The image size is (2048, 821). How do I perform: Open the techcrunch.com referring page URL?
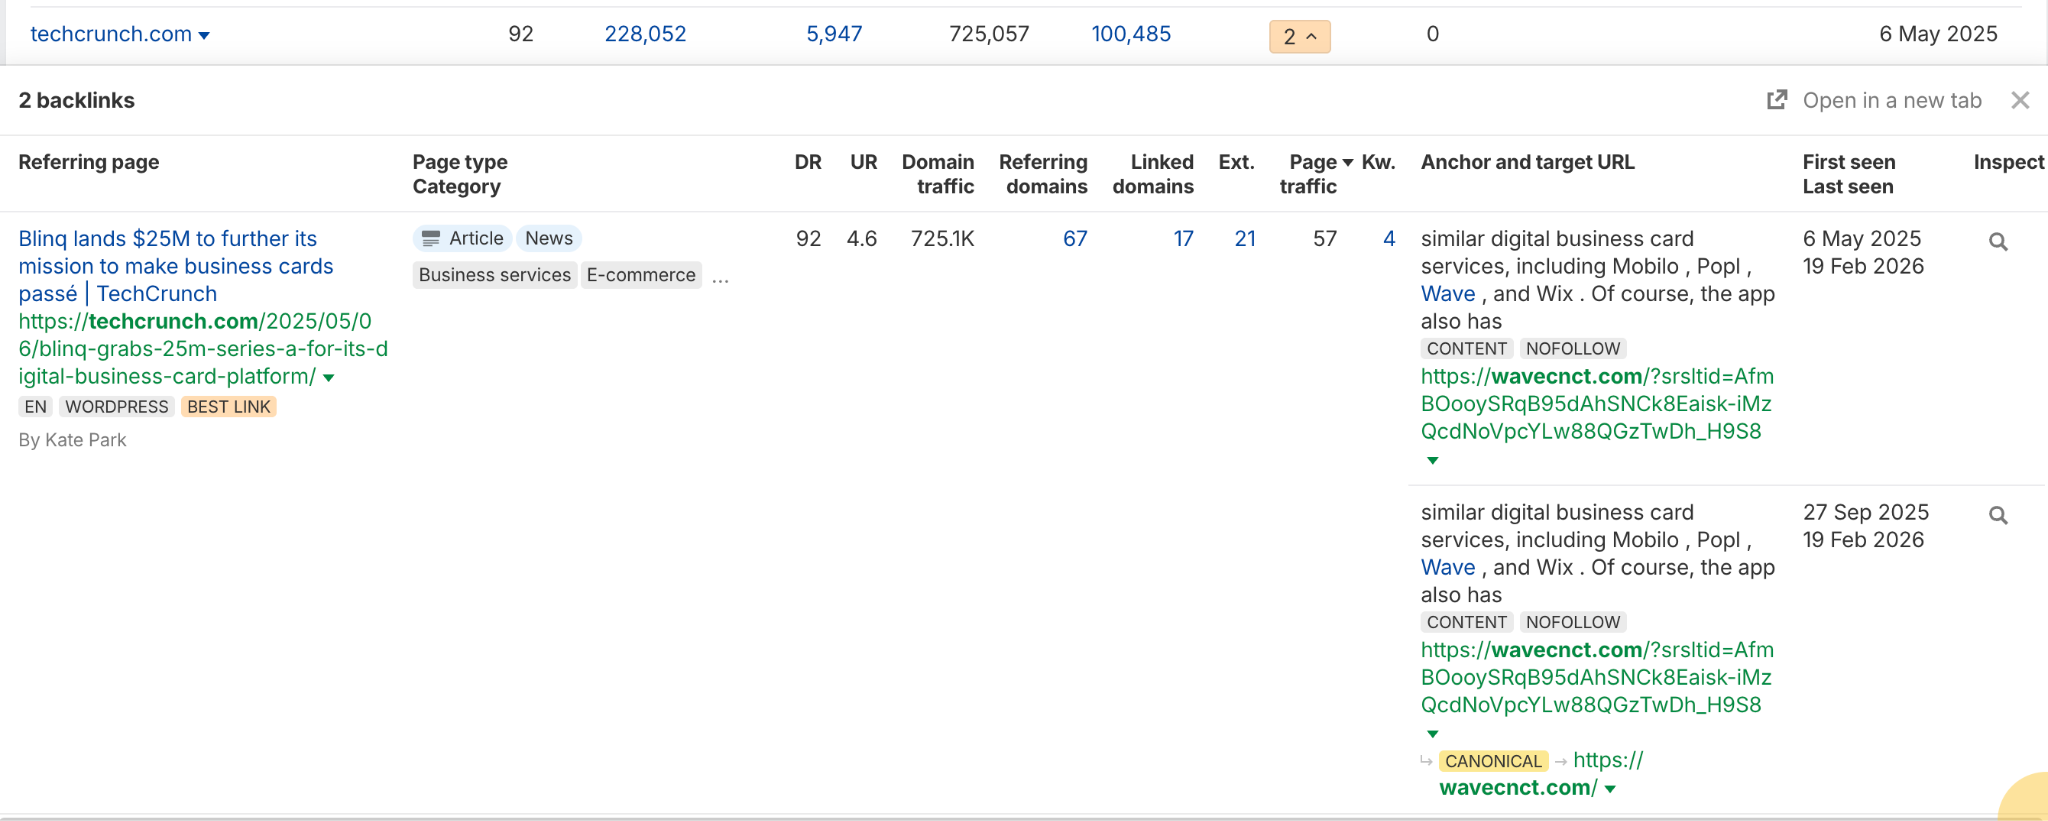tap(203, 349)
